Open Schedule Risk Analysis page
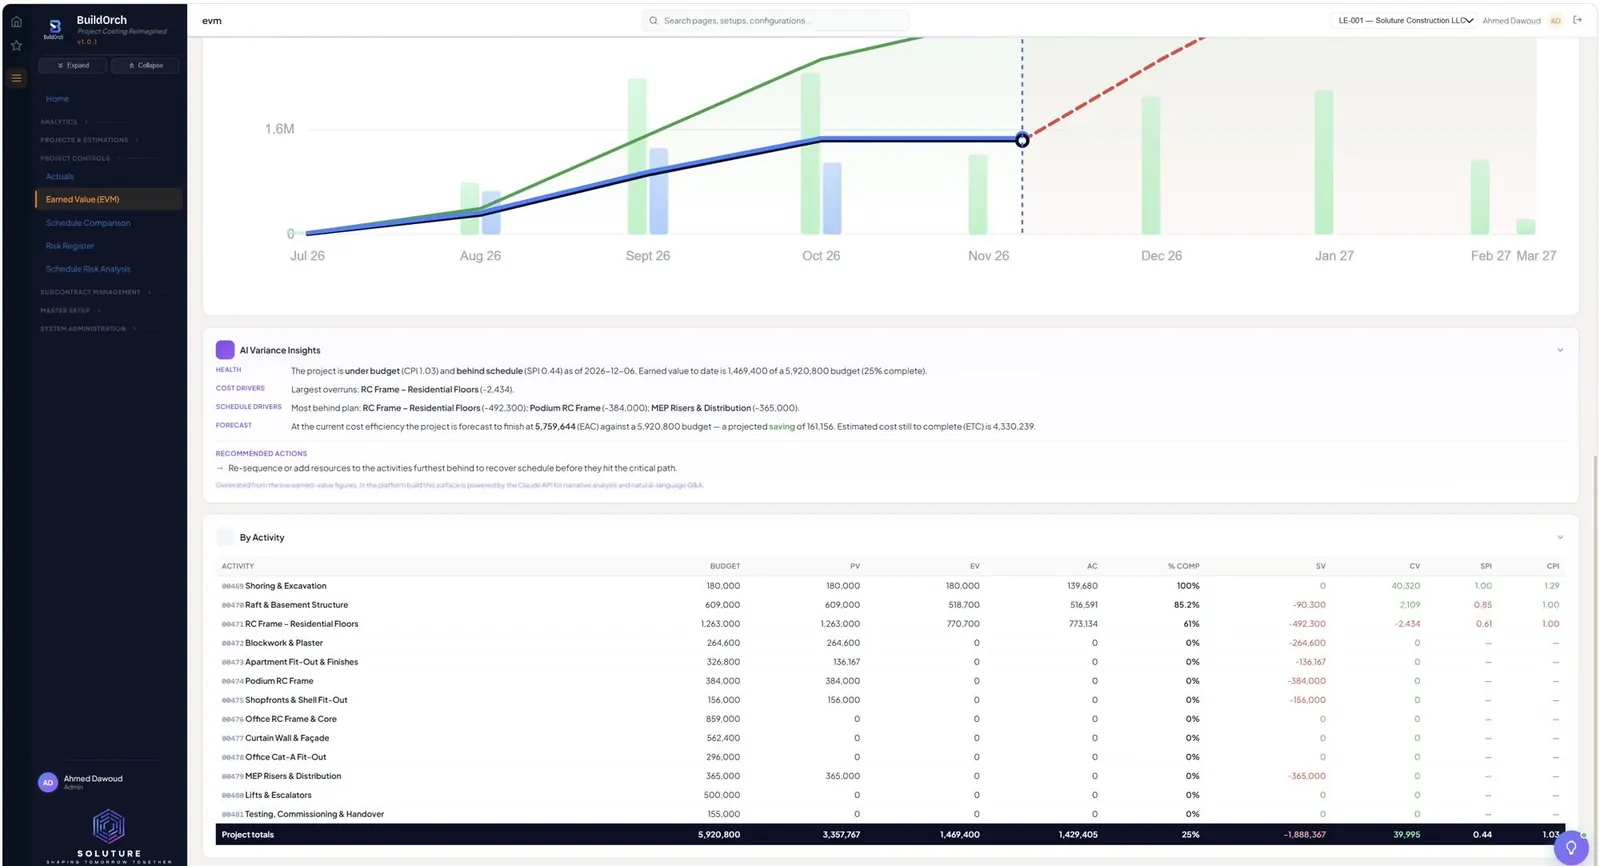 tap(88, 269)
